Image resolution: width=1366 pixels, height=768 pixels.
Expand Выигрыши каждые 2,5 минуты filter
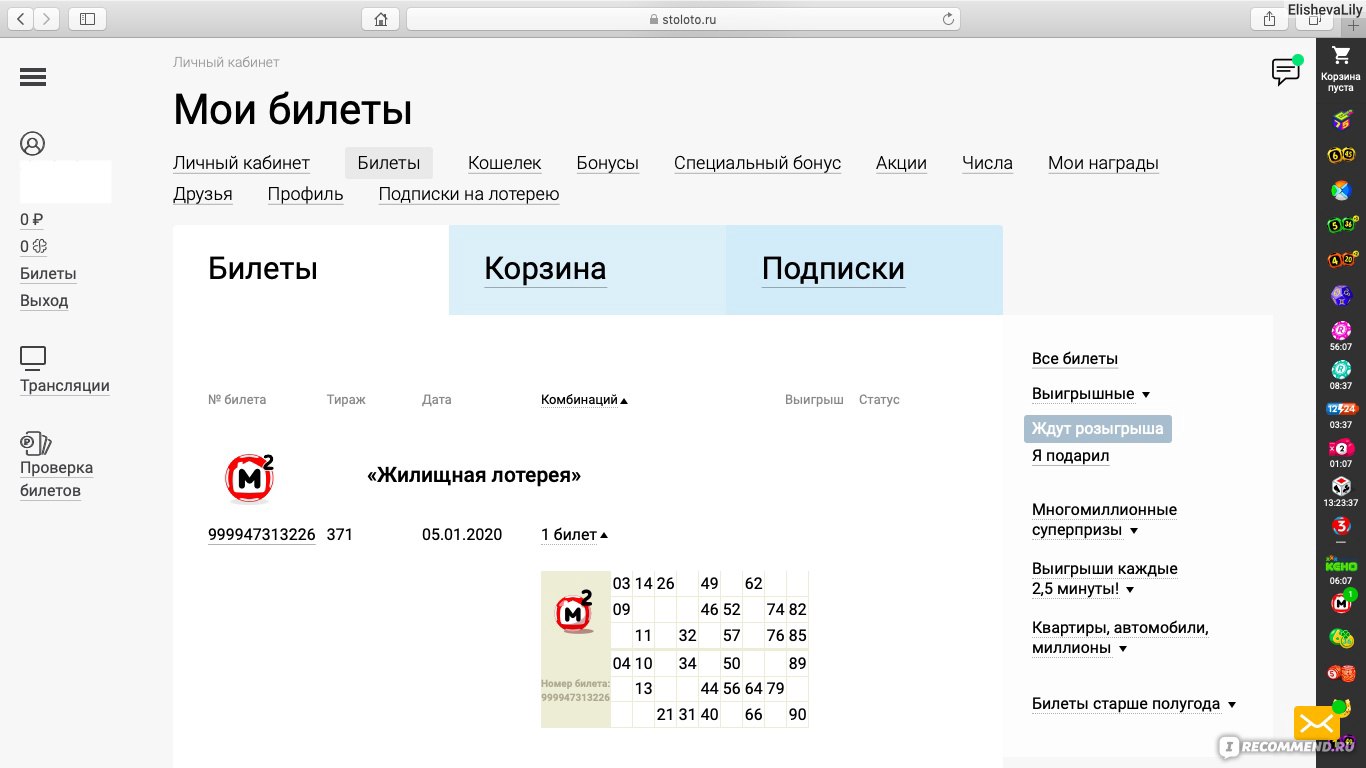point(1104,579)
